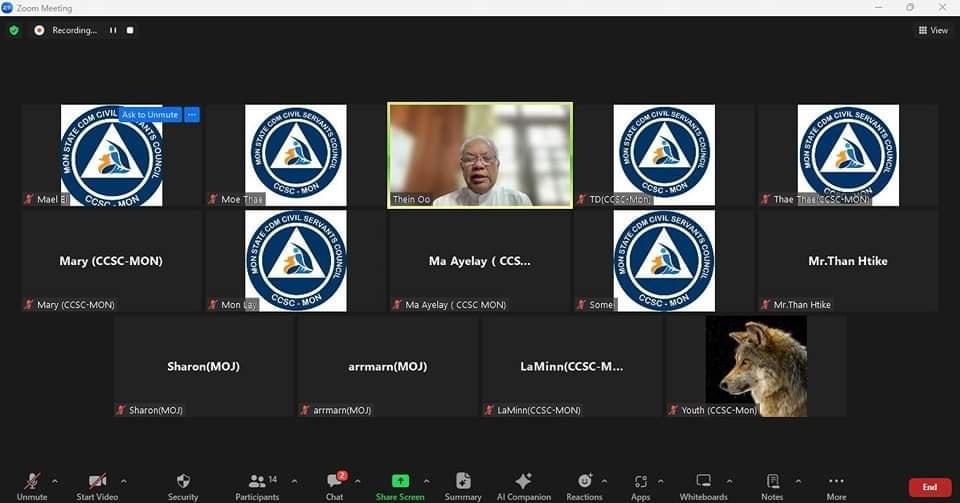Viewport: 960px width, 503px height.
Task: Open the Reactions menu
Action: tap(584, 486)
